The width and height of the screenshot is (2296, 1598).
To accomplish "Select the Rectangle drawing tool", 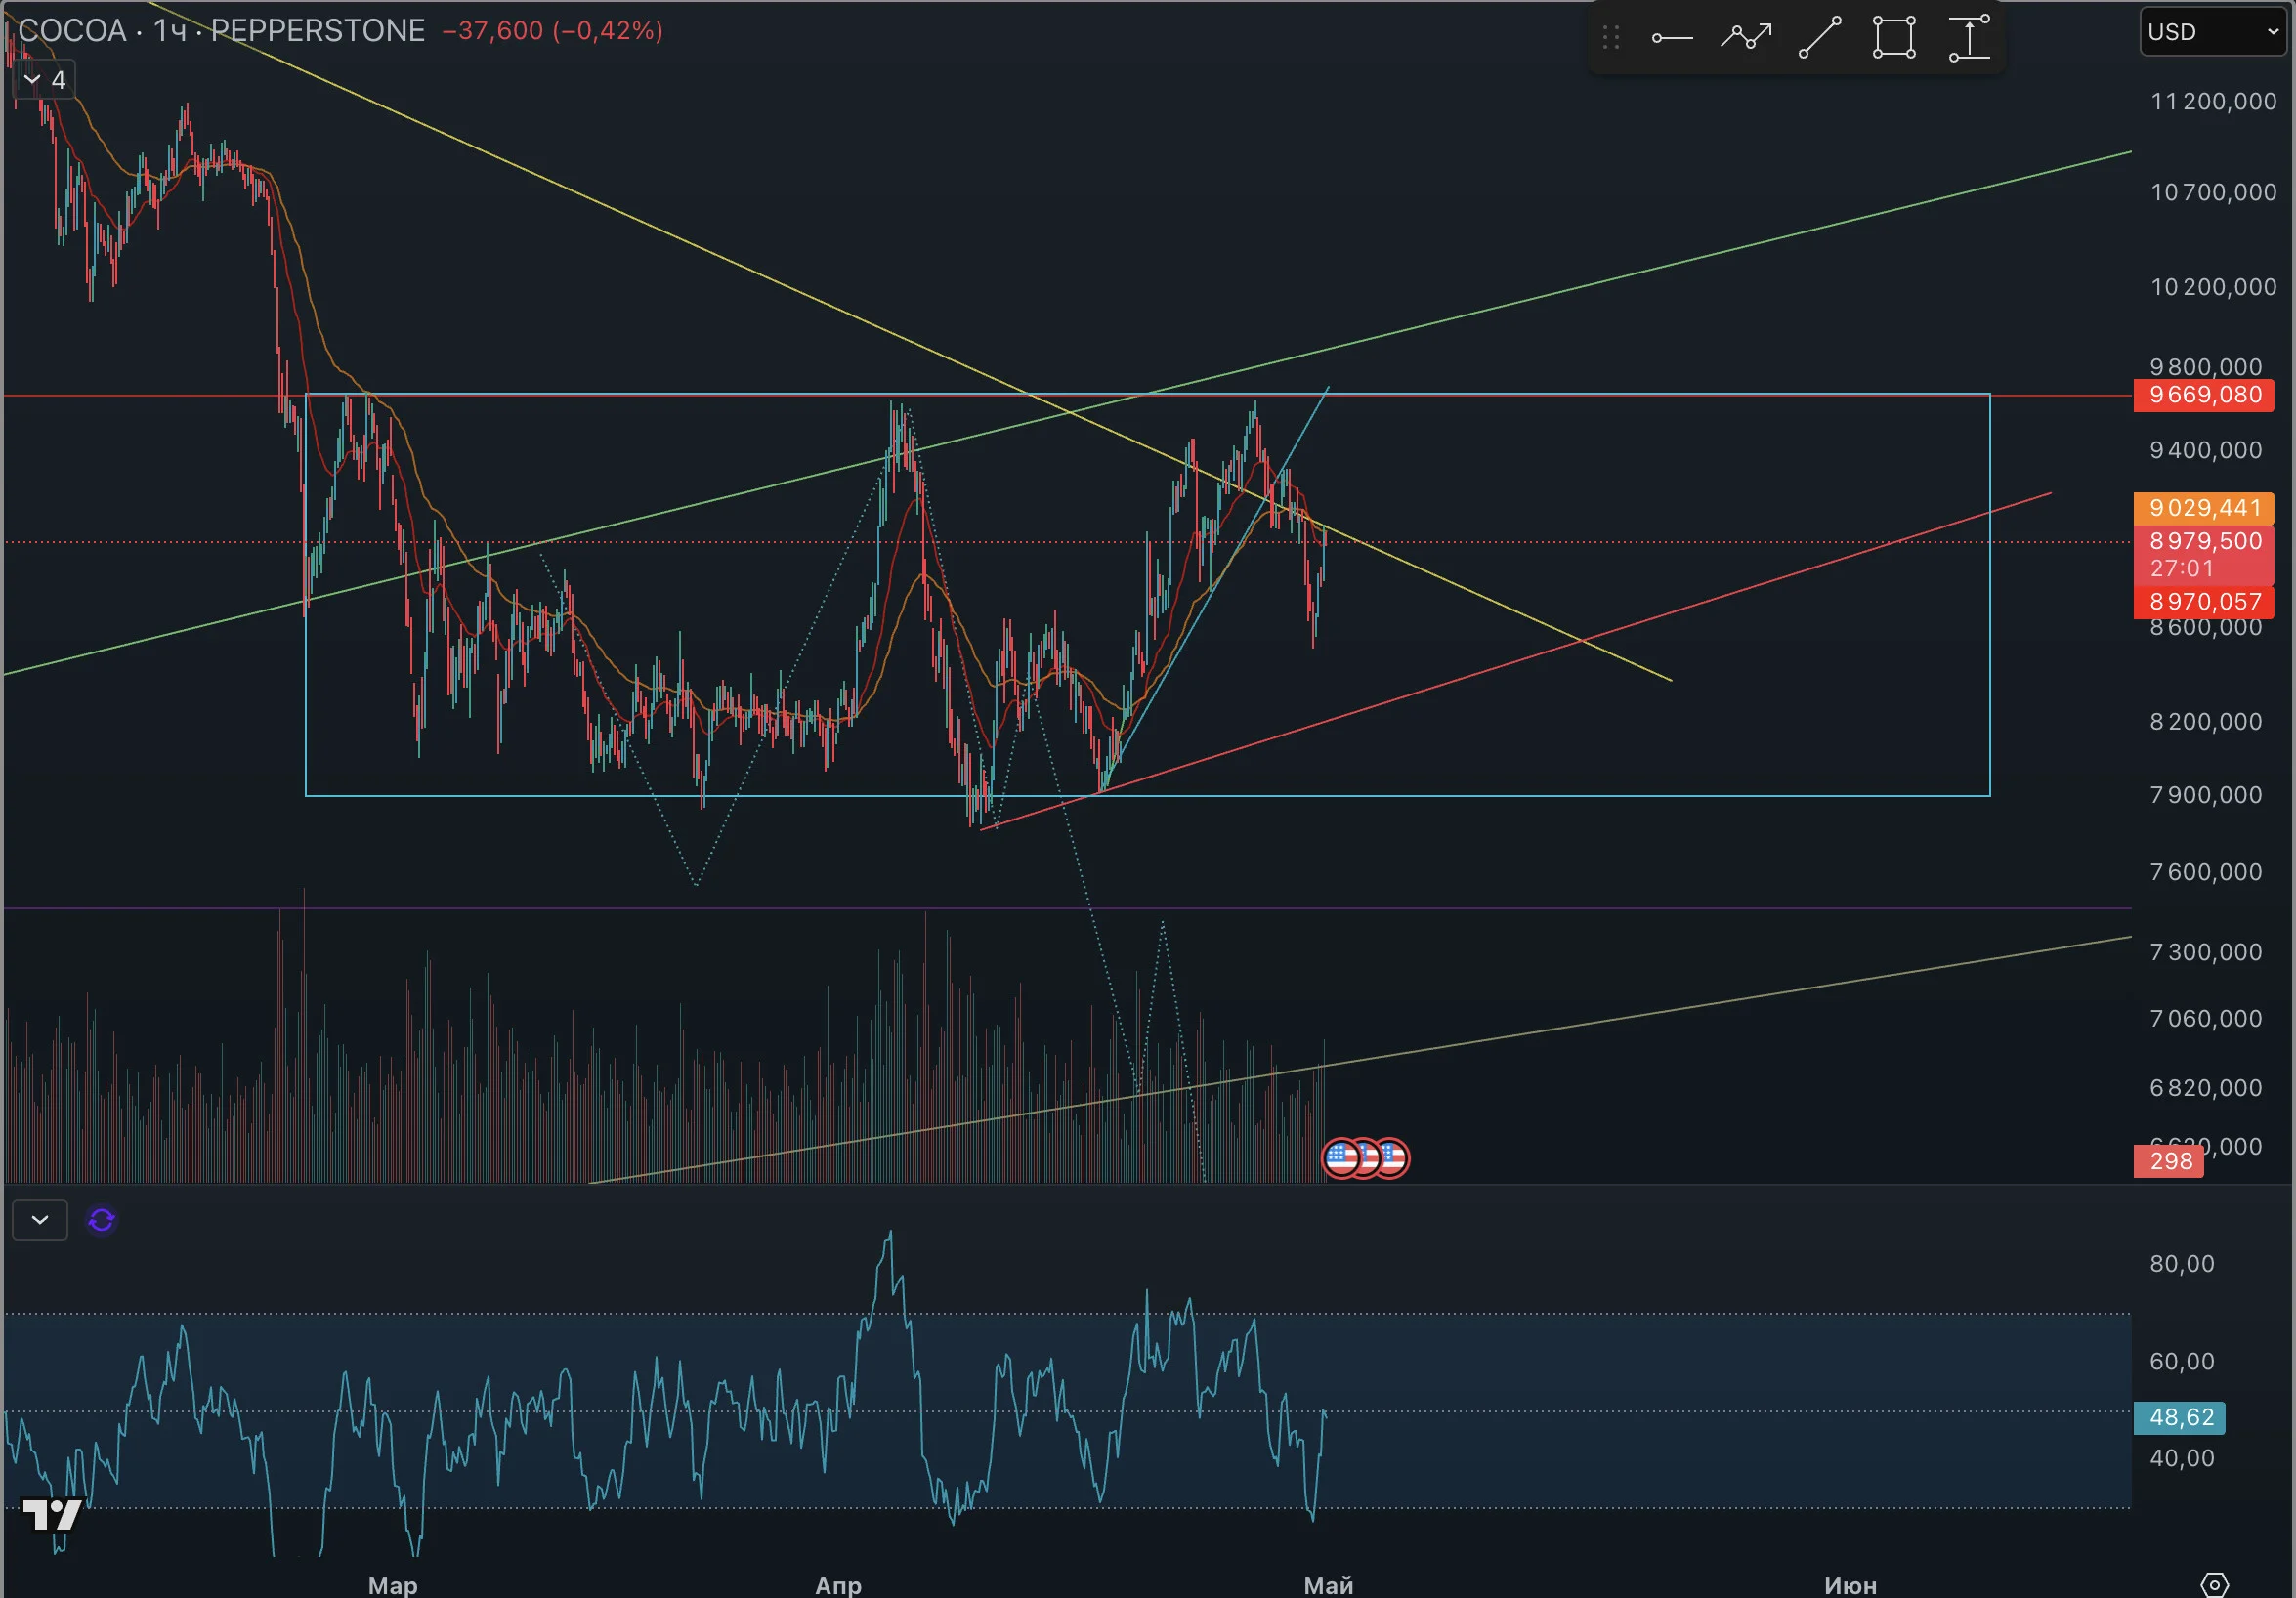I will tap(1893, 38).
